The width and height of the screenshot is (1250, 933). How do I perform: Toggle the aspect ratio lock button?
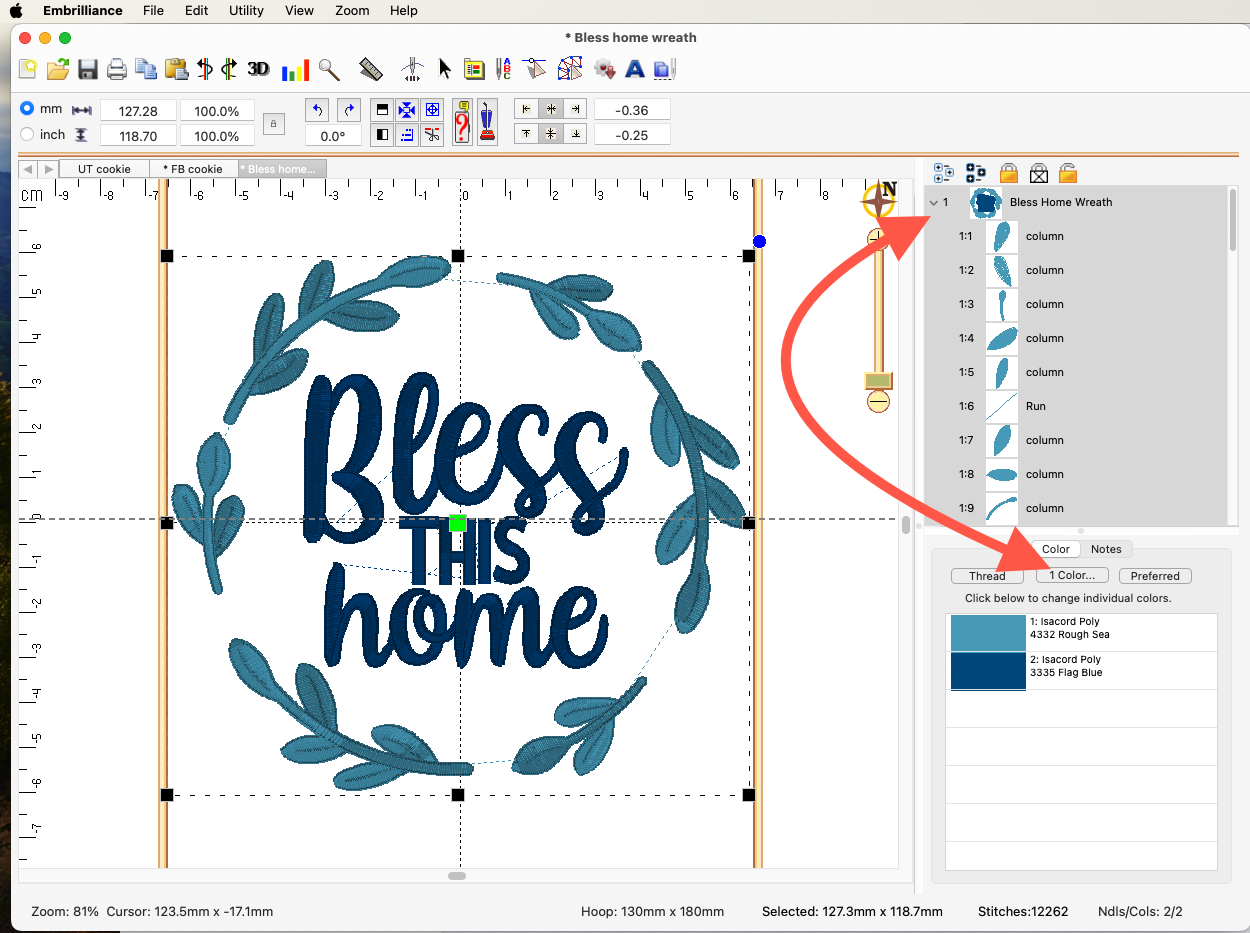274,123
